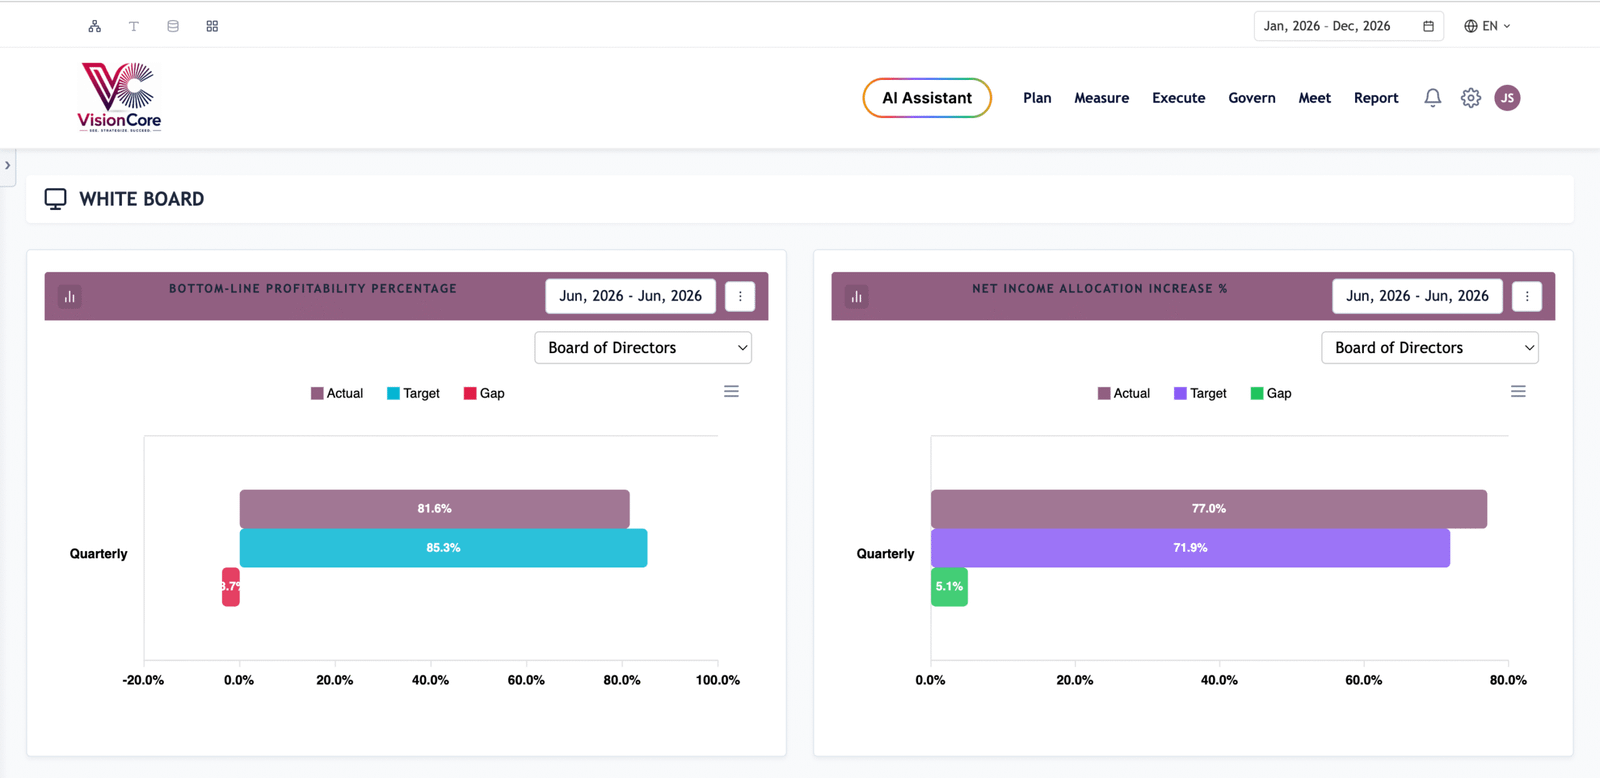
Task: Open the EN language selector
Action: (x=1488, y=26)
